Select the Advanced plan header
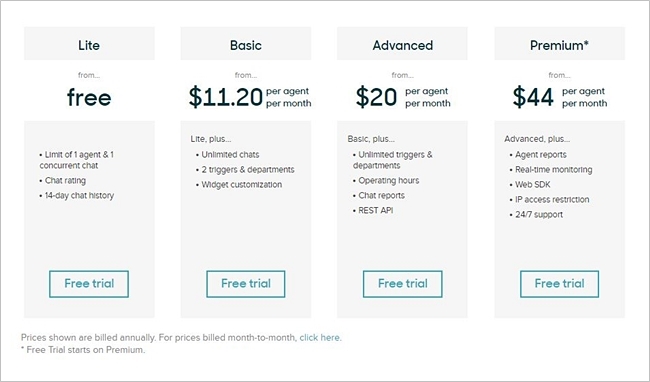 [x=402, y=44]
